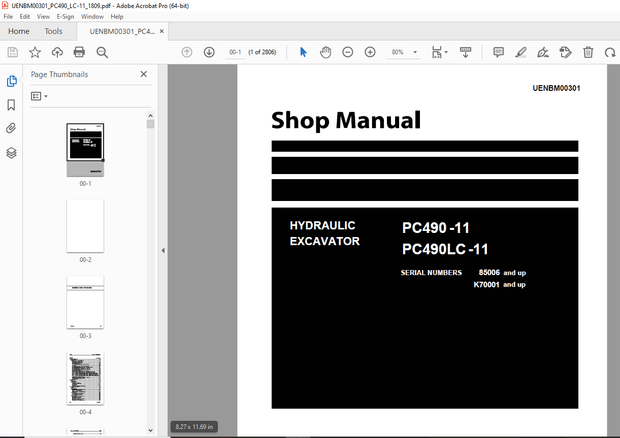Close the Page Thumbnails panel
This screenshot has height=438, width=620.
144,74
